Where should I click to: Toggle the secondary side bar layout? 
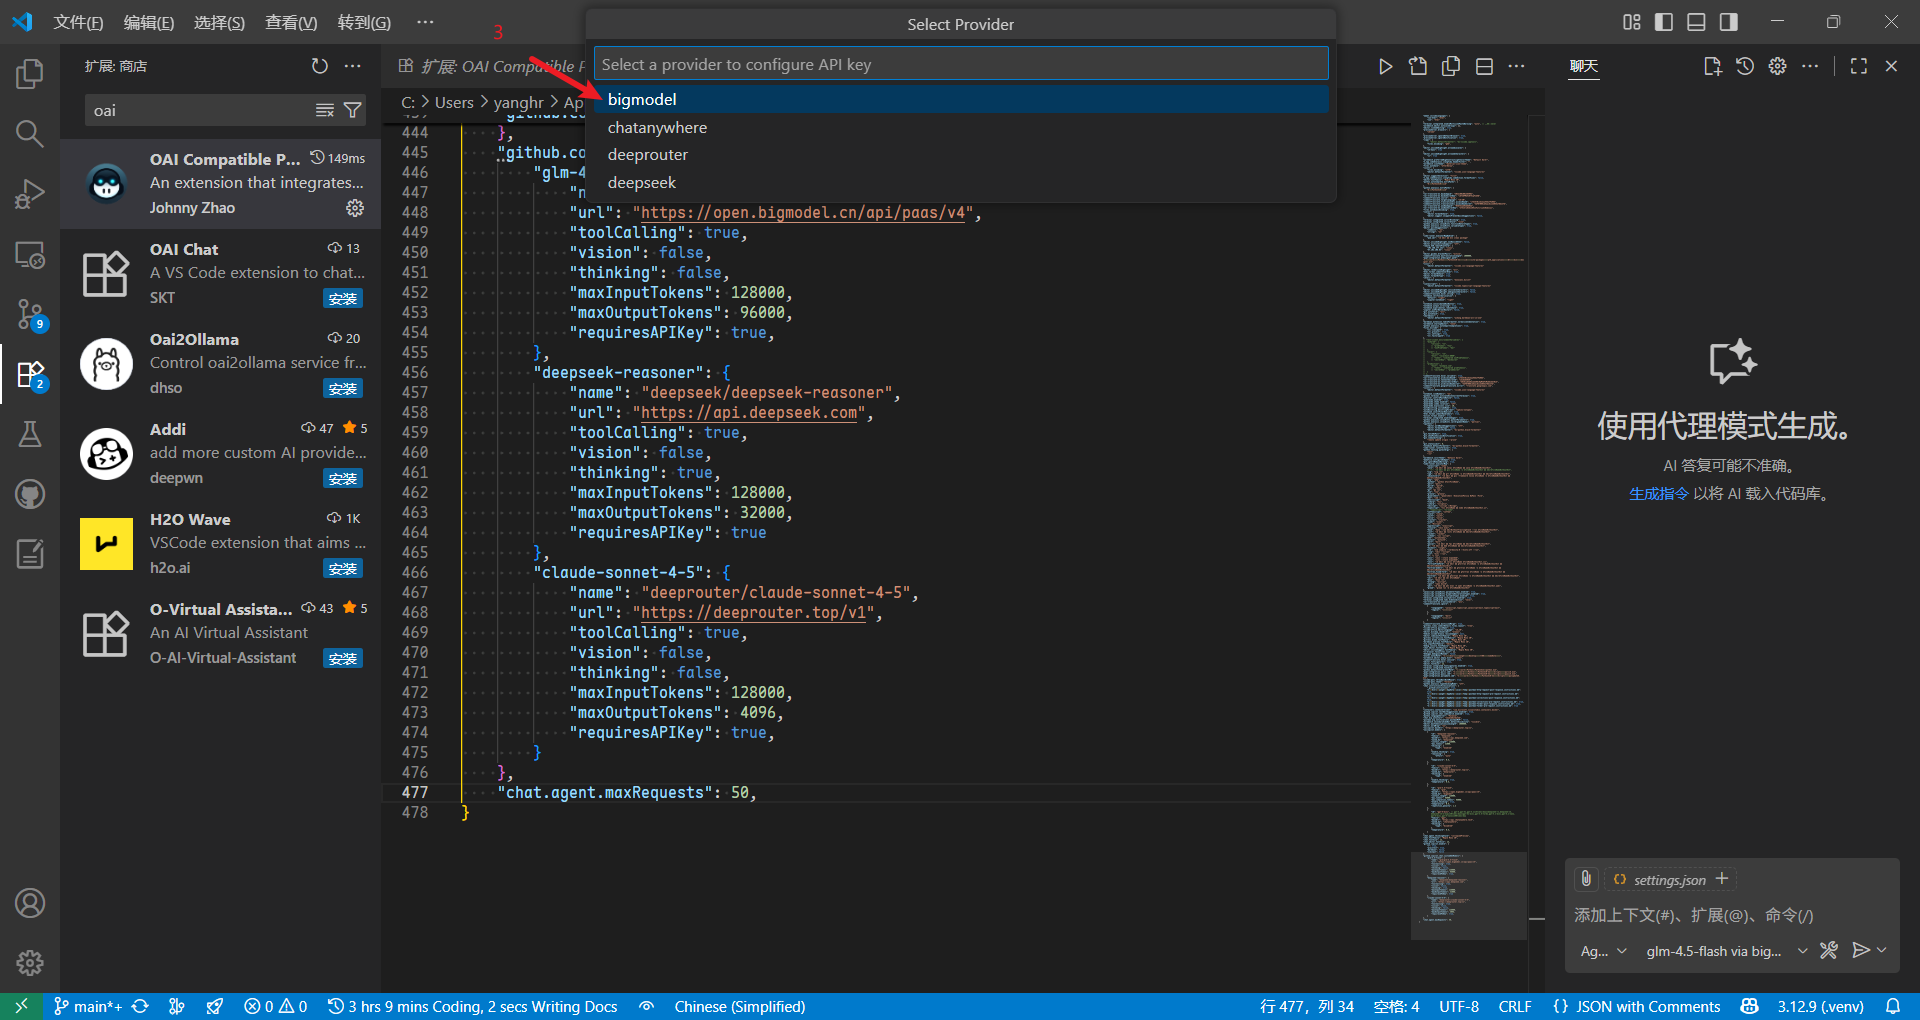click(x=1728, y=22)
